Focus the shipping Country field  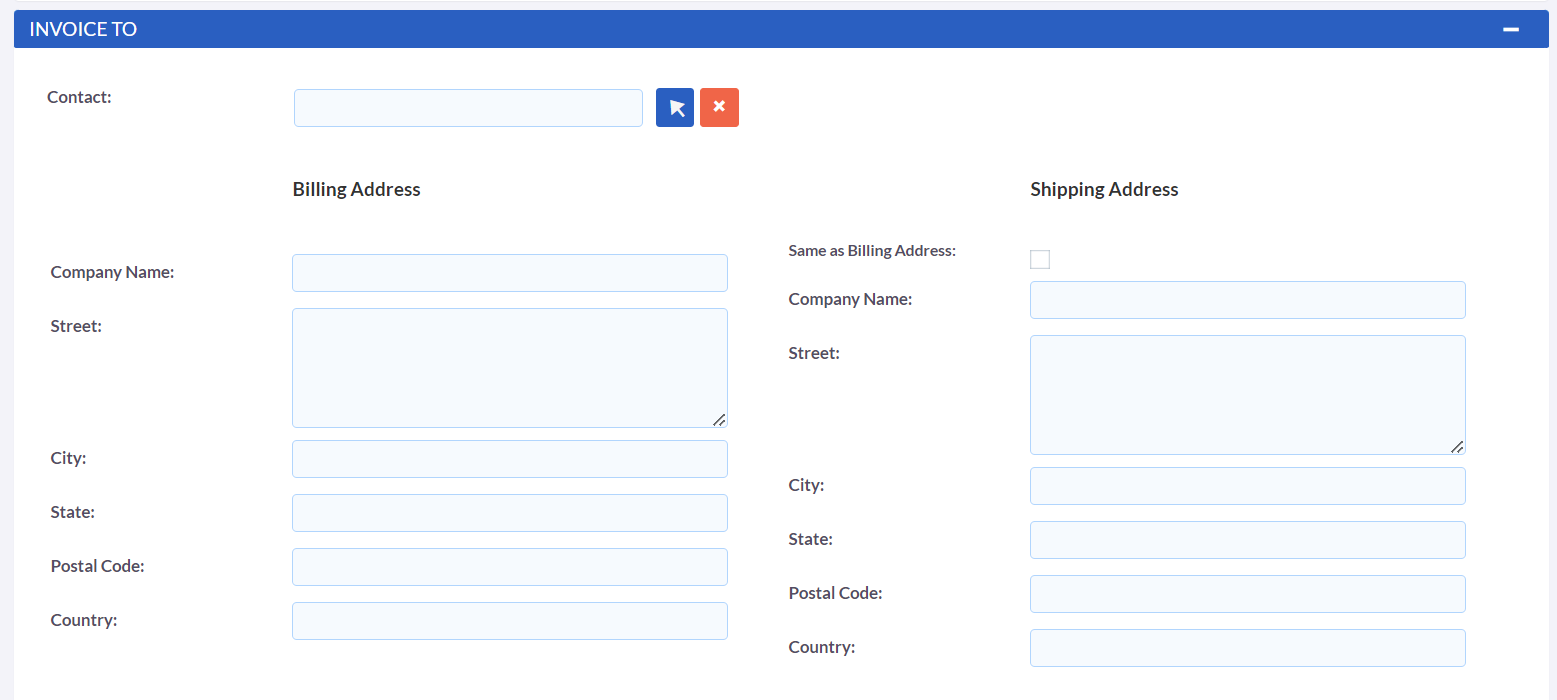(1247, 648)
